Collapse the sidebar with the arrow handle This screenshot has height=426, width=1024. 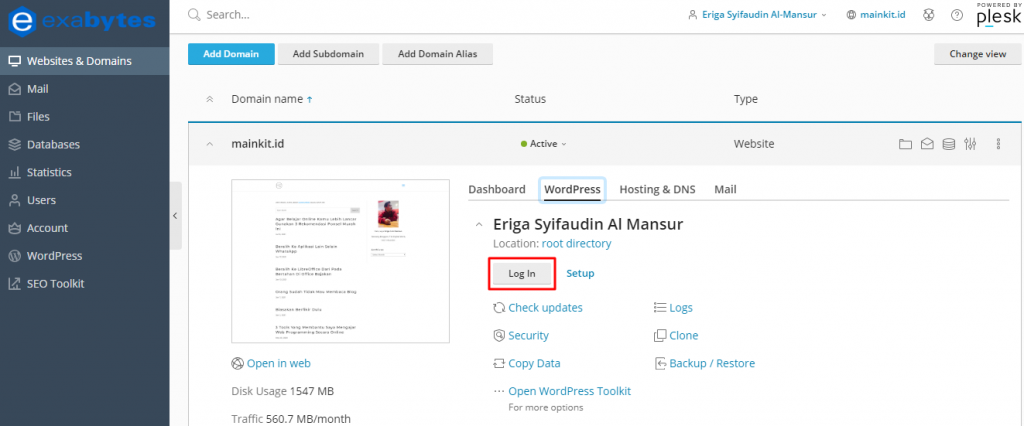pos(175,216)
